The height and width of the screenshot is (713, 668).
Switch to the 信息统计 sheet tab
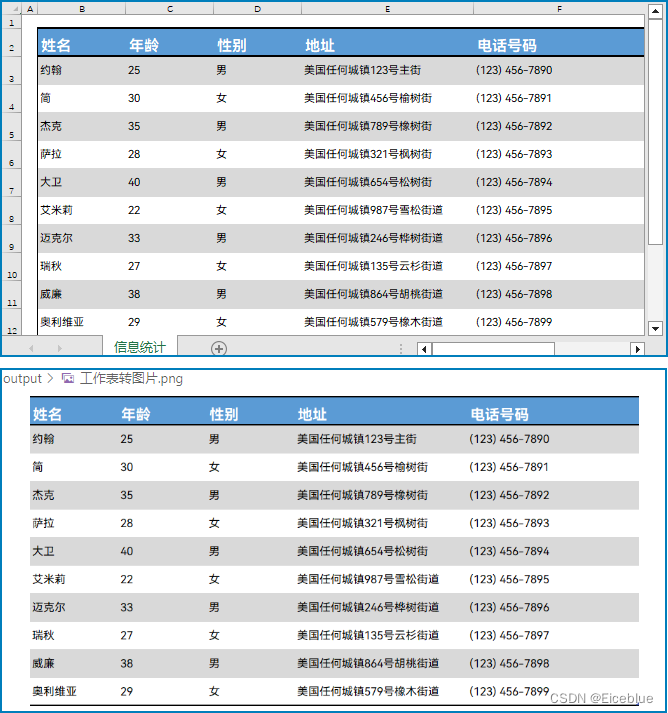point(140,347)
